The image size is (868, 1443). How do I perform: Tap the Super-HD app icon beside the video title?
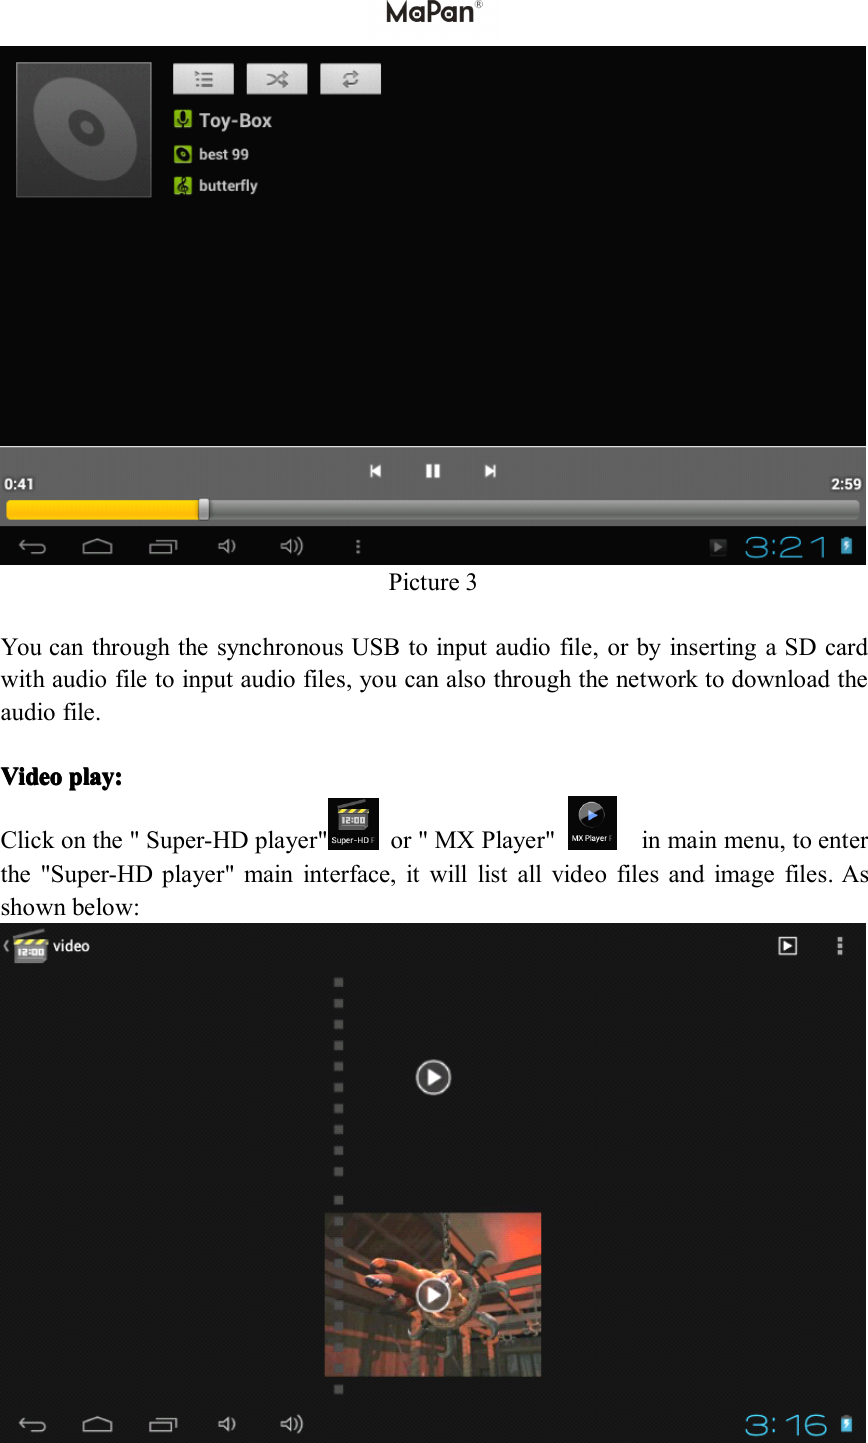[29, 945]
